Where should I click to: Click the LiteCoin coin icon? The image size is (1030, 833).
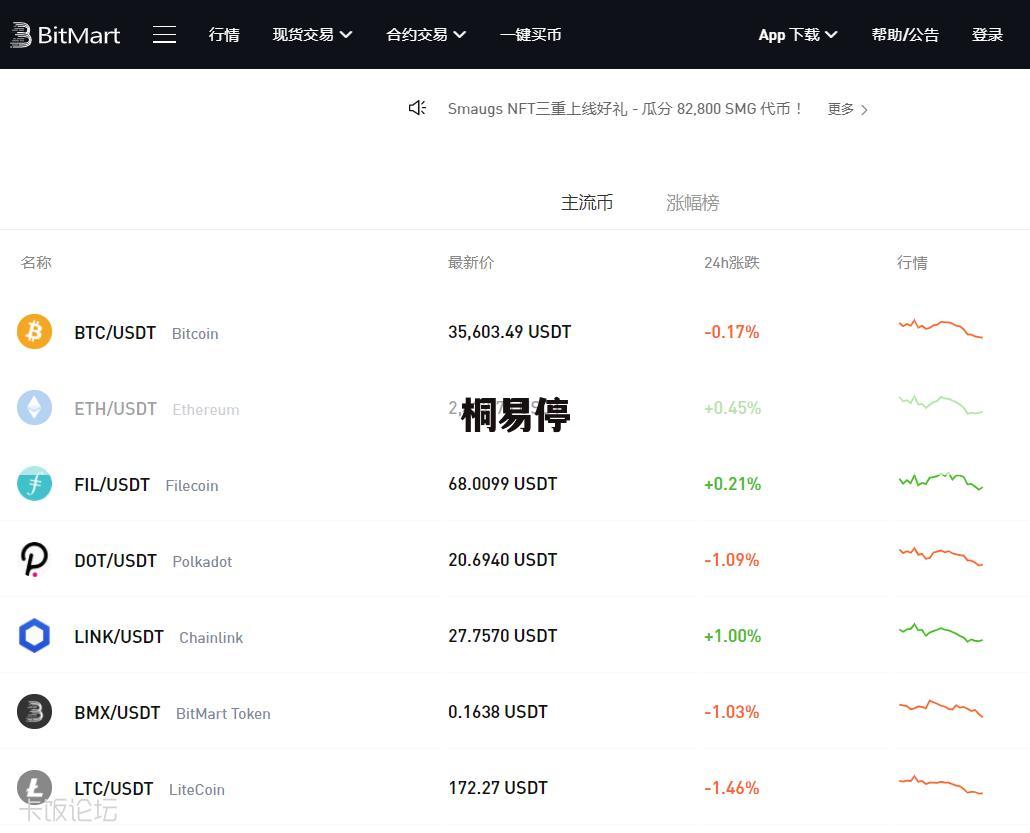tap(34, 788)
